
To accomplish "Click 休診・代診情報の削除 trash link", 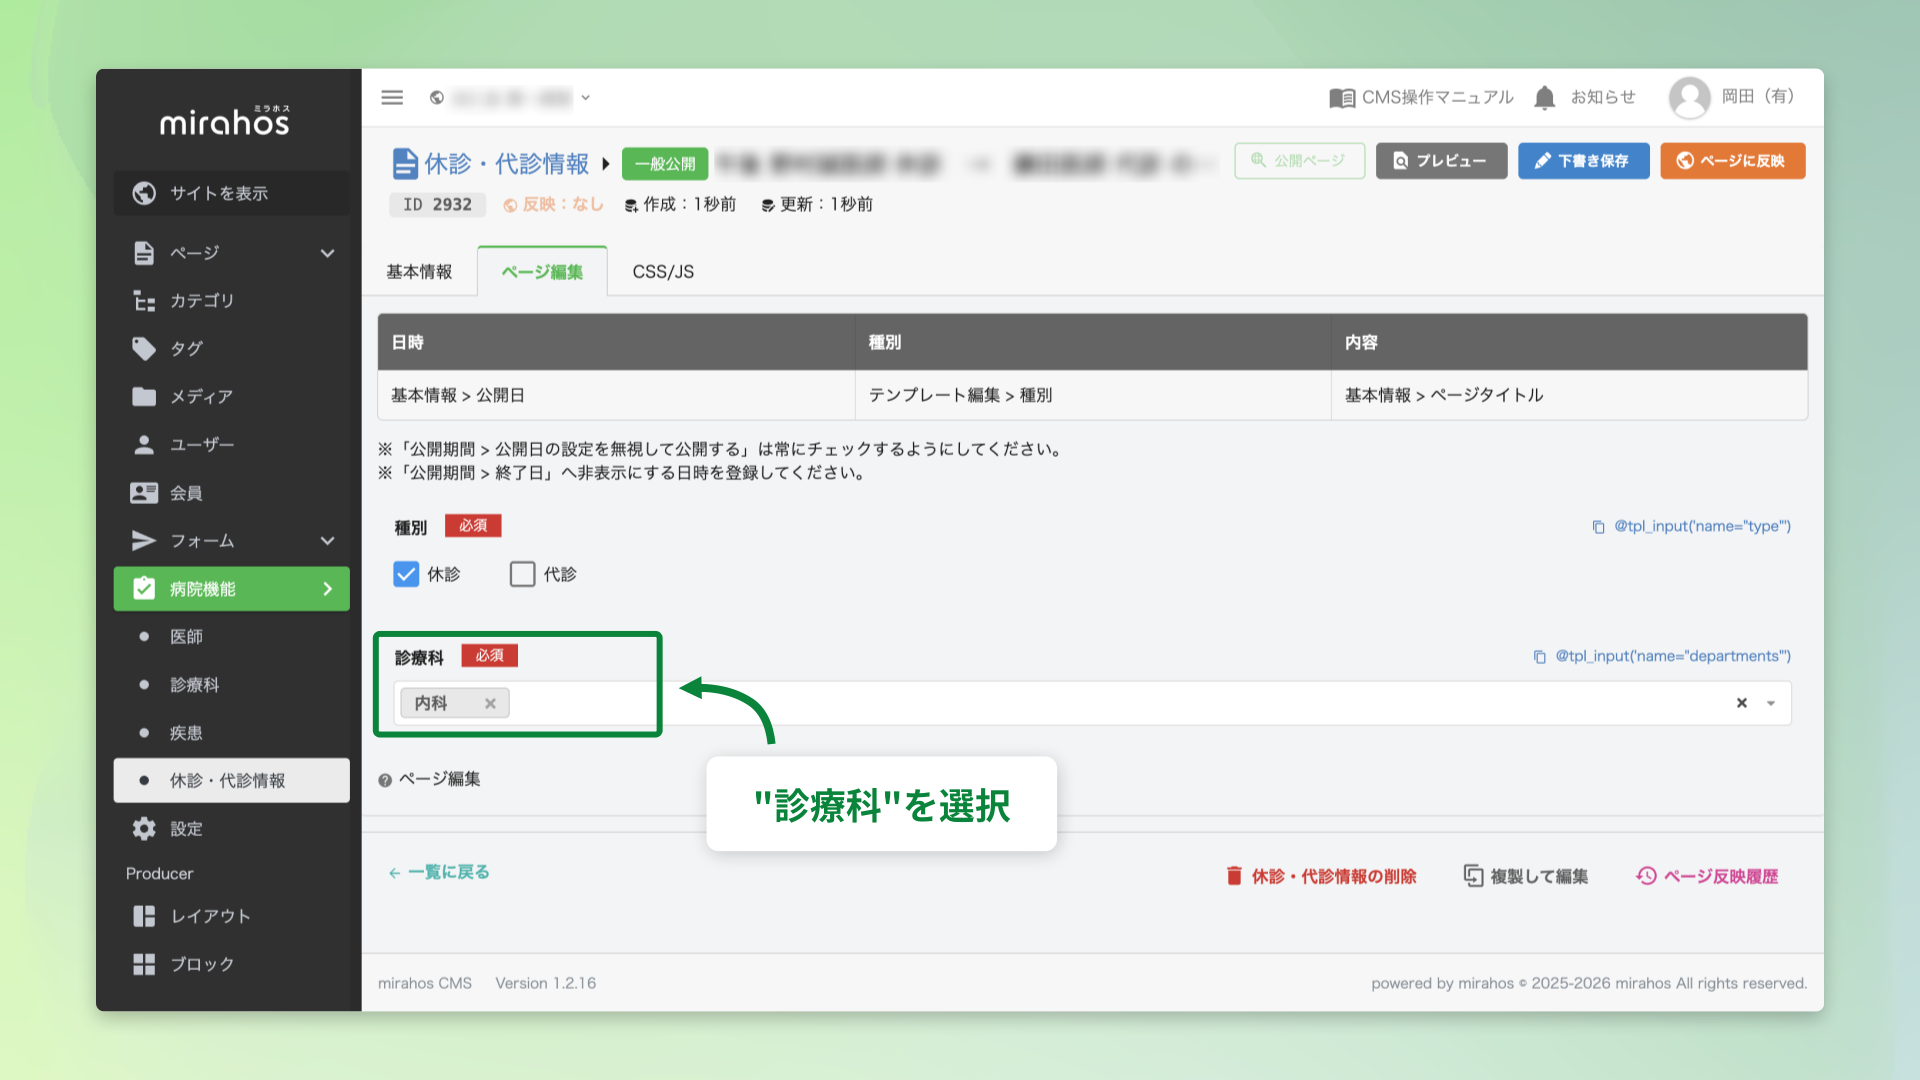I will pyautogui.click(x=1321, y=876).
